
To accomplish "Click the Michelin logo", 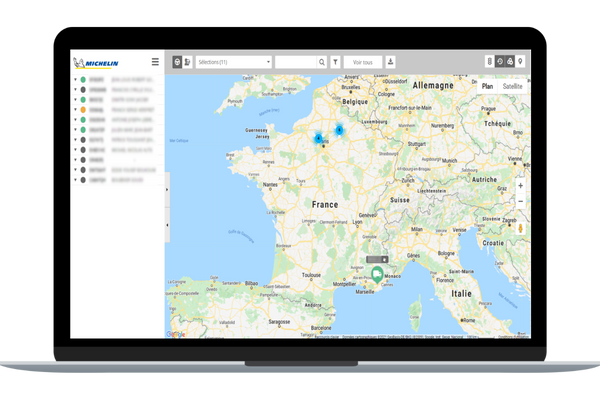I will (x=96, y=63).
